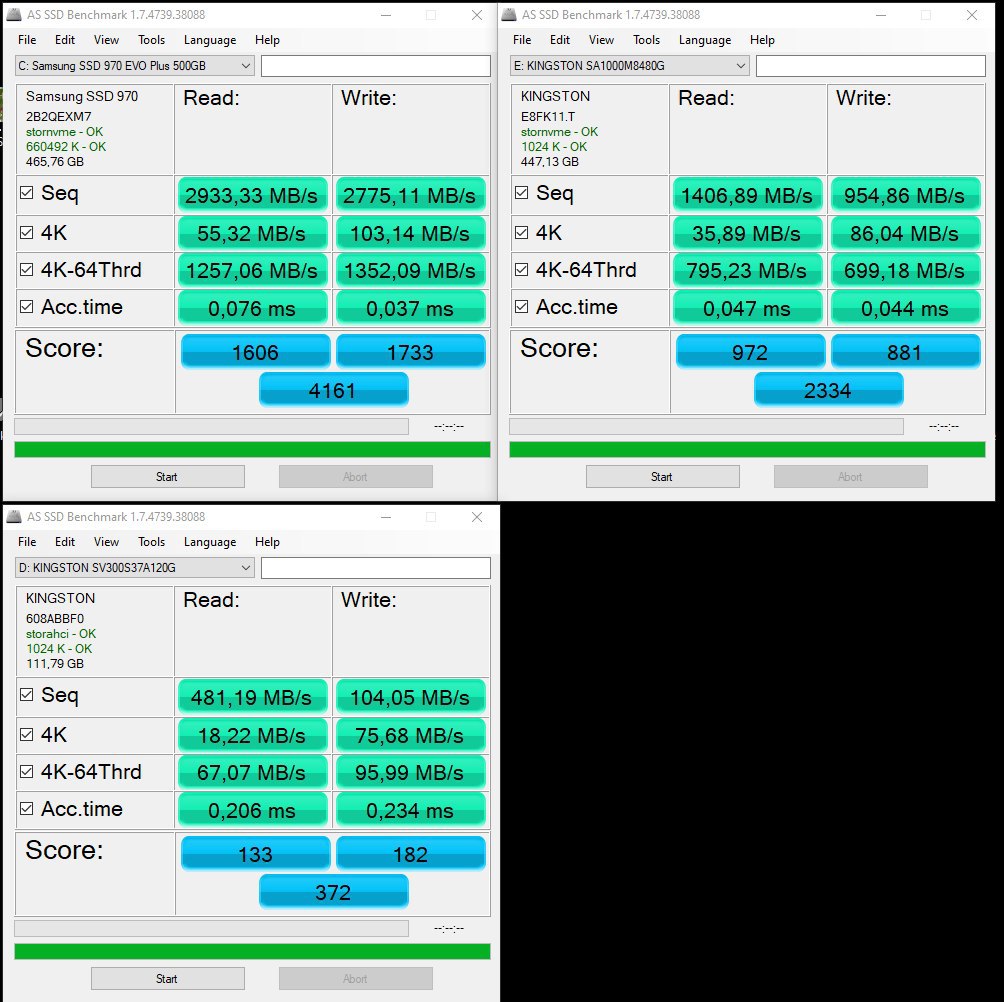Open File menu in Samsung SSD window
The width and height of the screenshot is (1004, 1002).
pos(27,40)
